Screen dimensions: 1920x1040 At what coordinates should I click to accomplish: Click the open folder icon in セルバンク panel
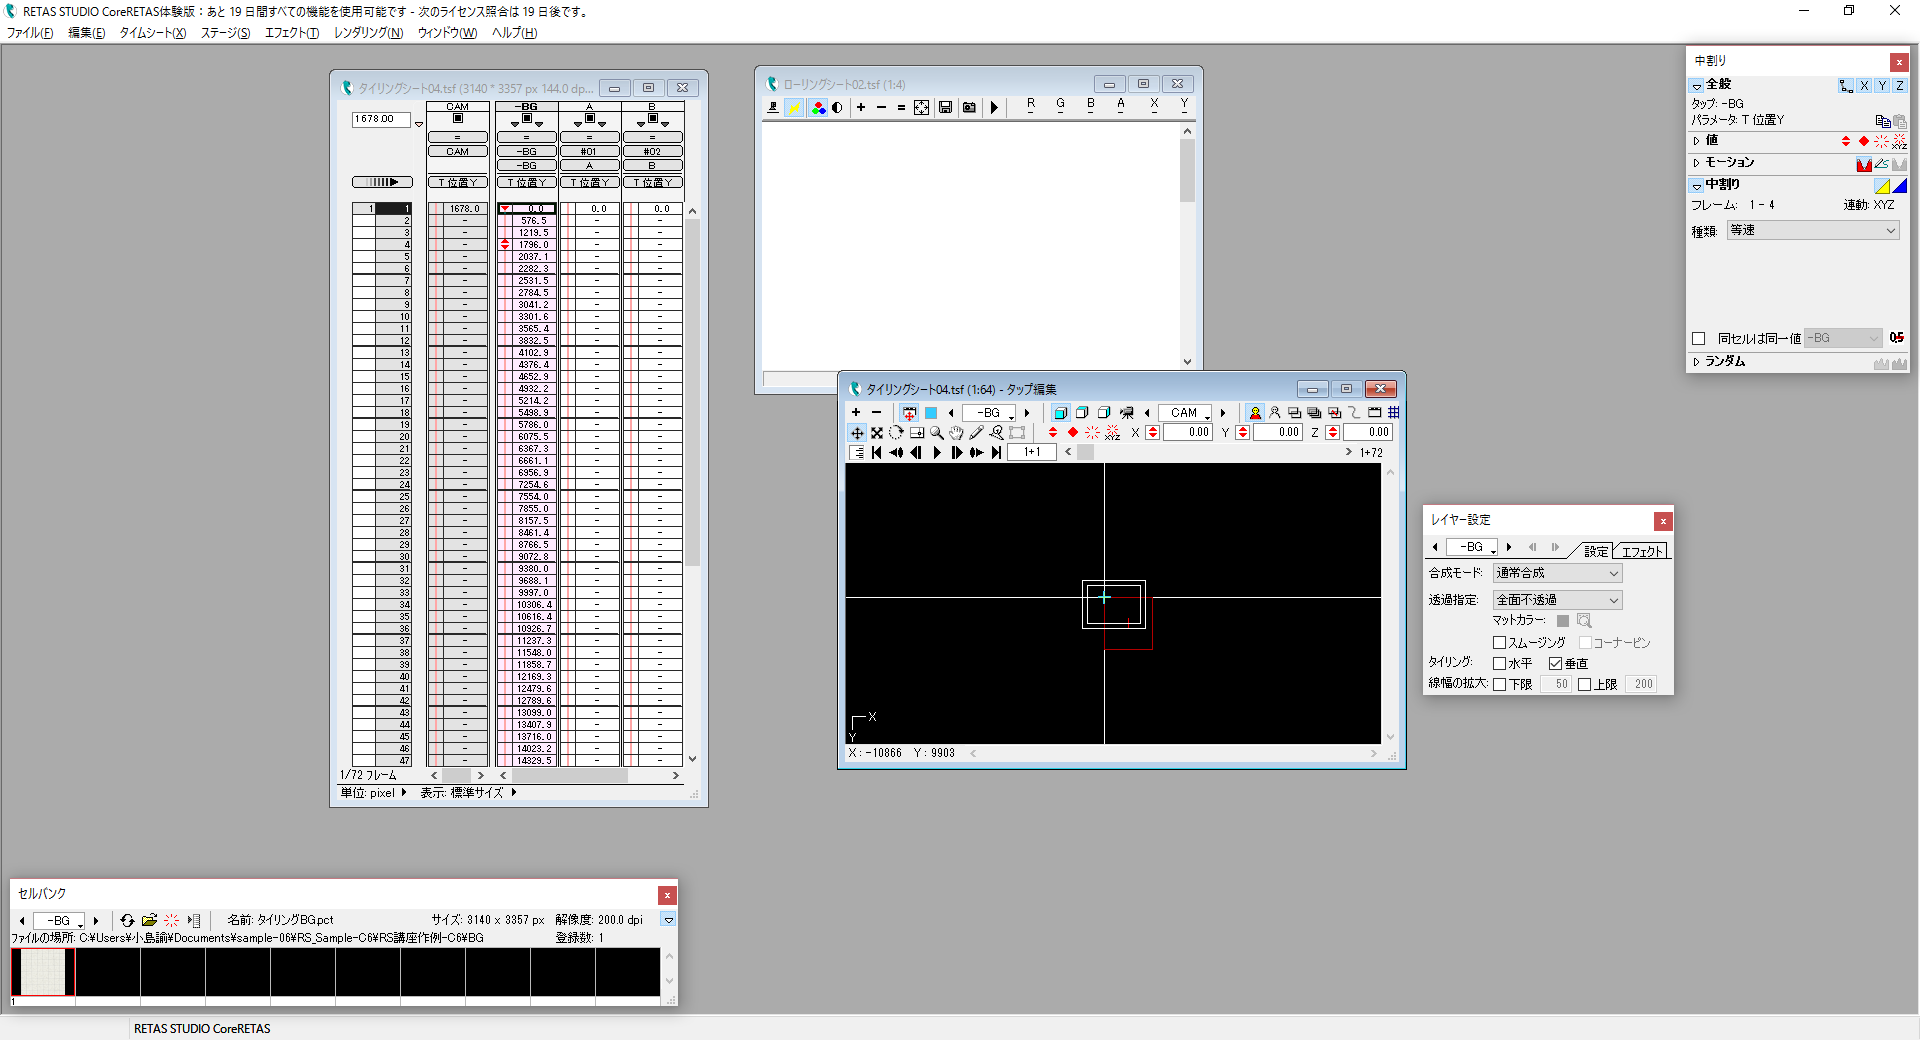pos(149,920)
